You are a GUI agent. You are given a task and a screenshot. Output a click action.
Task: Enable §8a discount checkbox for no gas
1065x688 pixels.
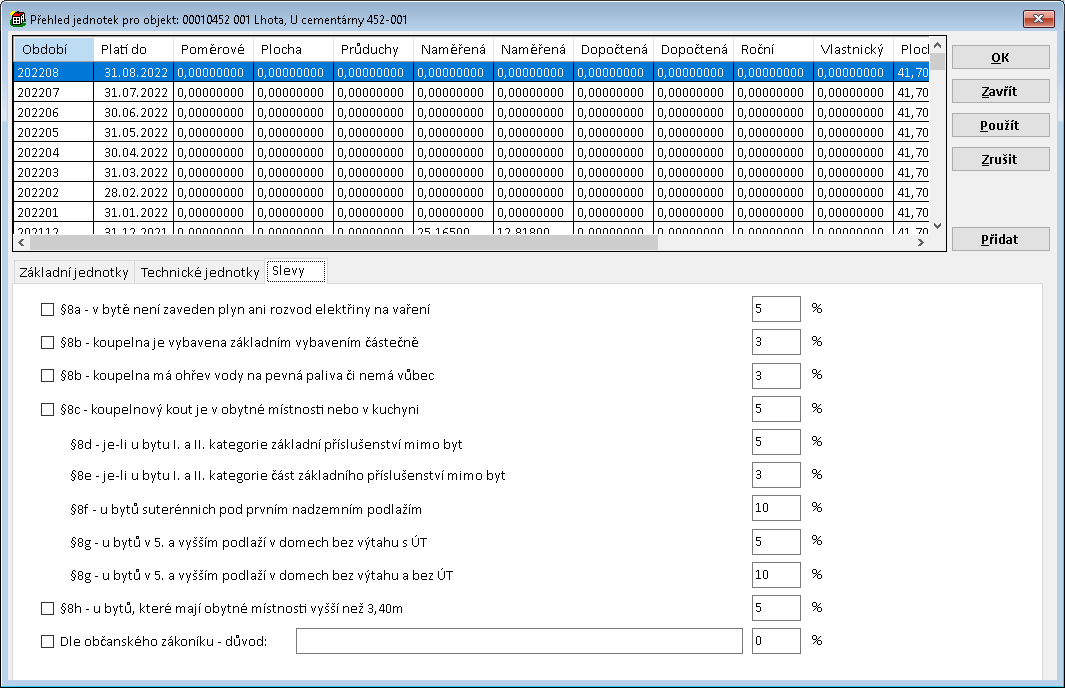pos(47,310)
